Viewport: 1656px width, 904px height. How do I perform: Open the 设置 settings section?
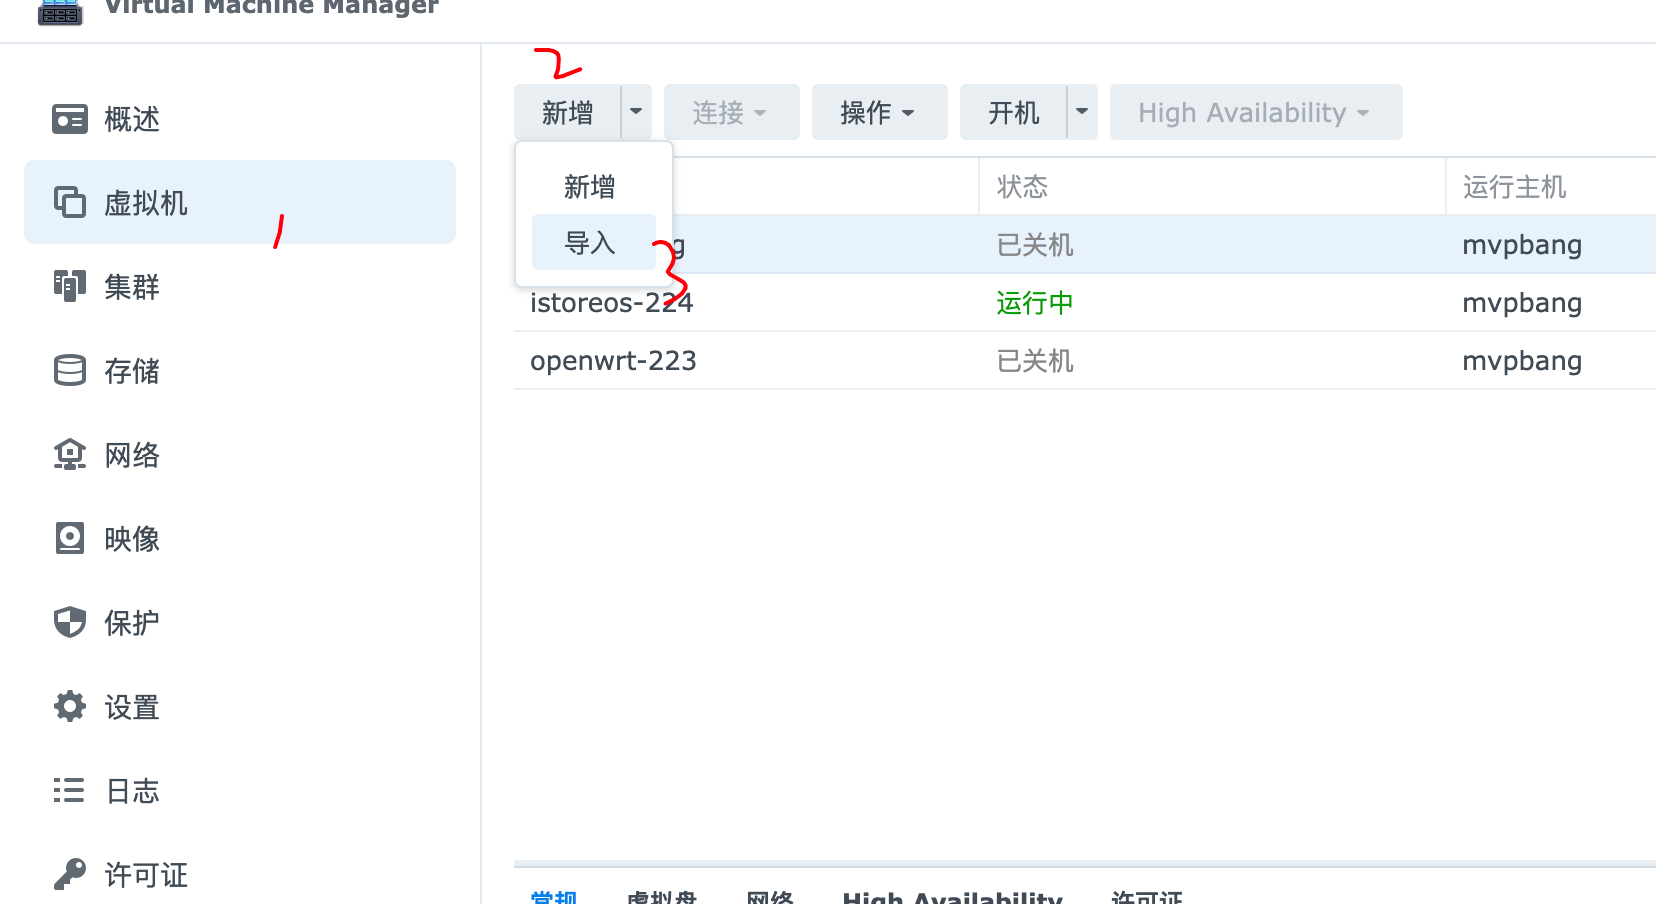coord(130,706)
